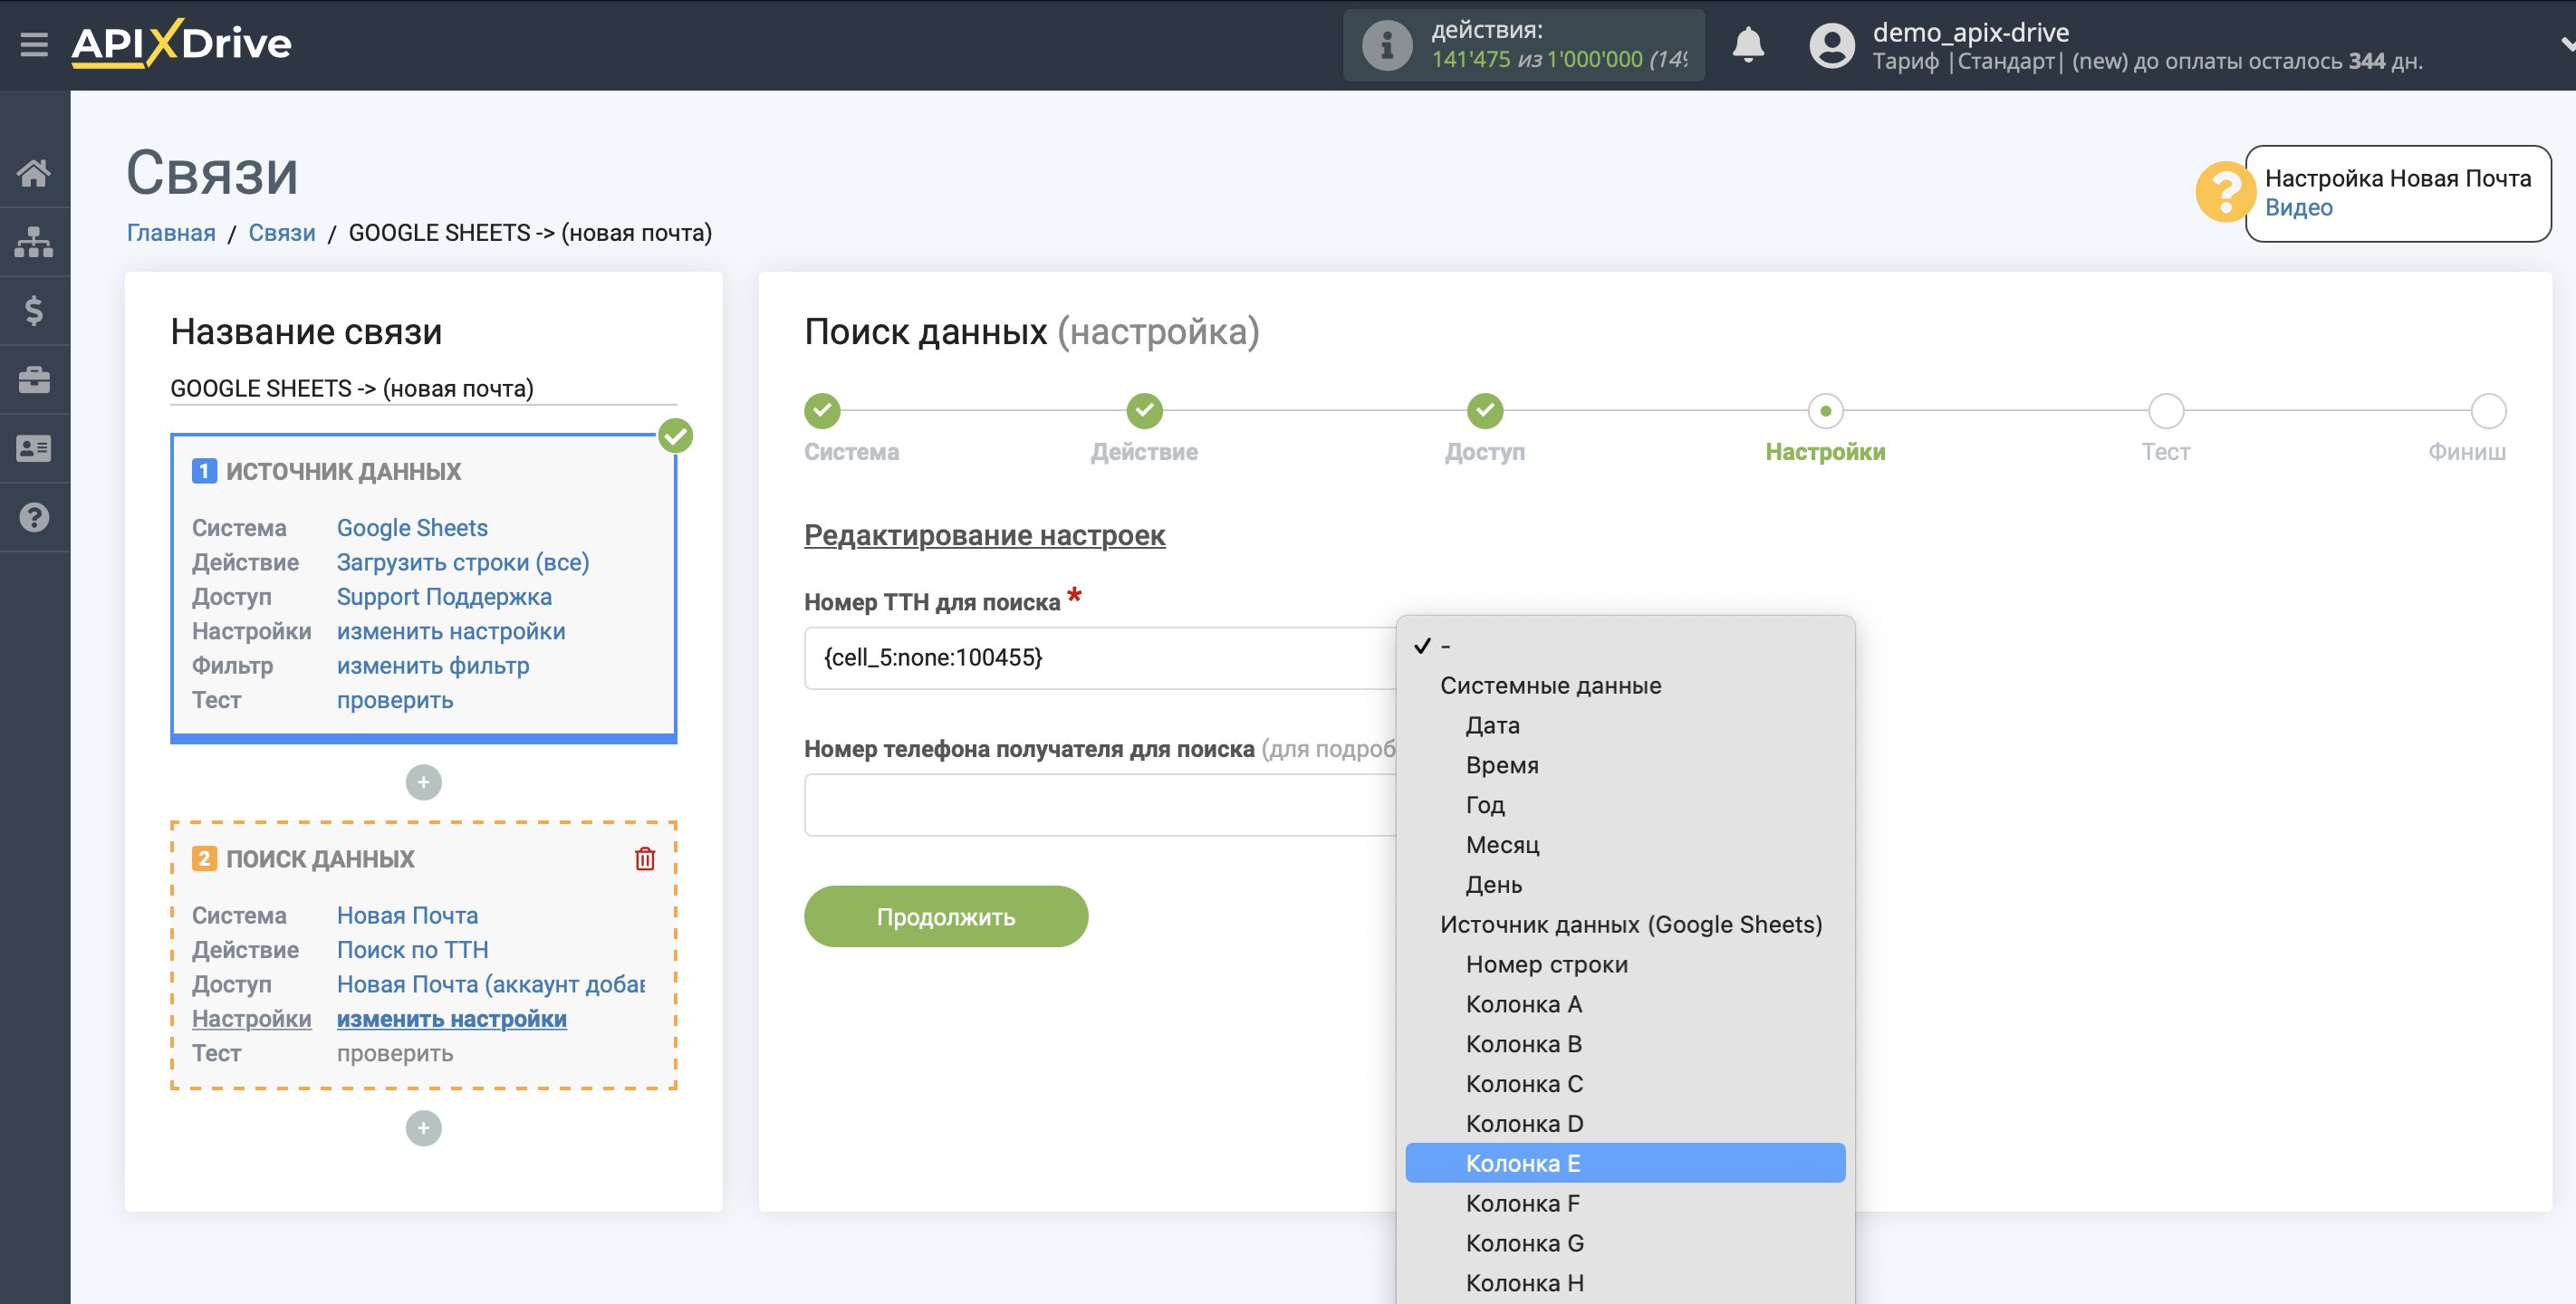
Task: Open the contact card sidebar icon
Action: pos(34,449)
